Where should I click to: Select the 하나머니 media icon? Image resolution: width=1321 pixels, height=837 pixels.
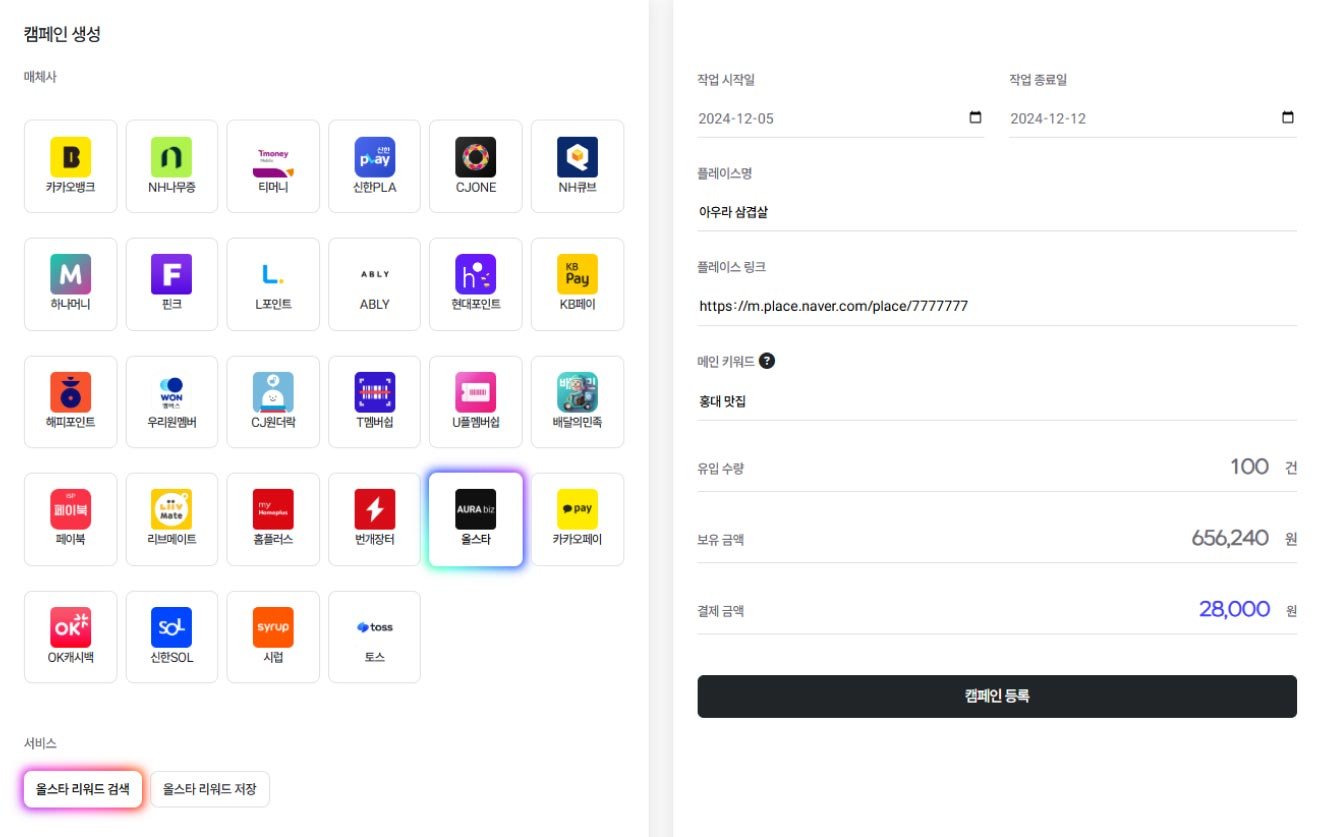[70, 284]
